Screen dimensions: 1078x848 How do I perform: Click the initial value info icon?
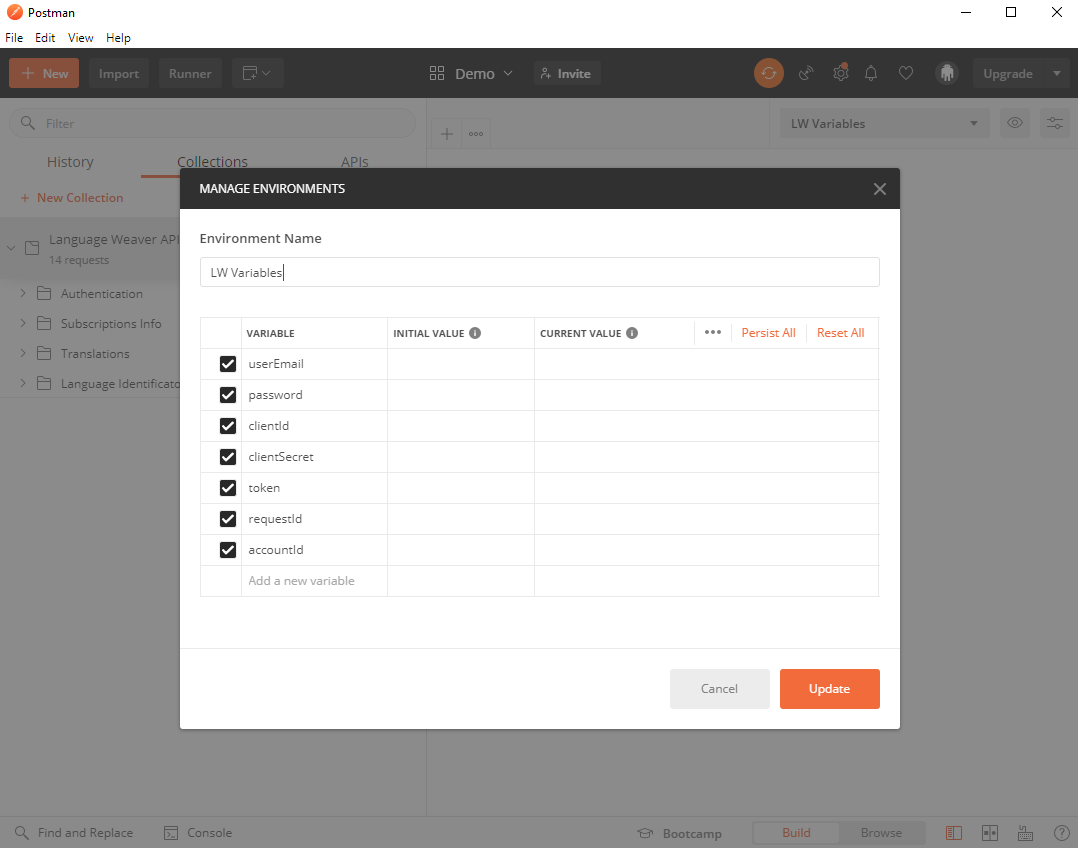(475, 333)
